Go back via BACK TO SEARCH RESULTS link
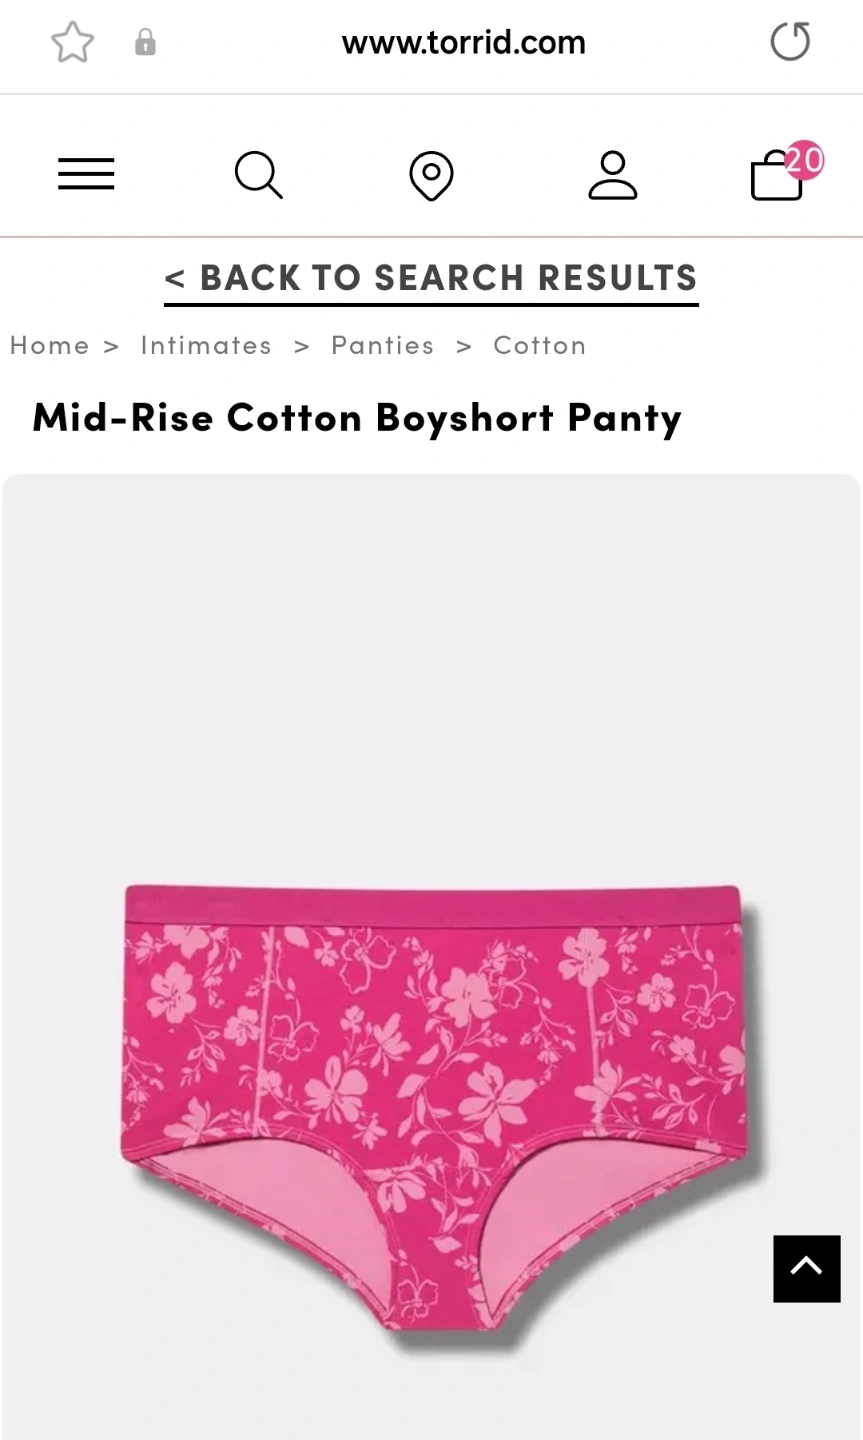The width and height of the screenshot is (863, 1440). [431, 278]
